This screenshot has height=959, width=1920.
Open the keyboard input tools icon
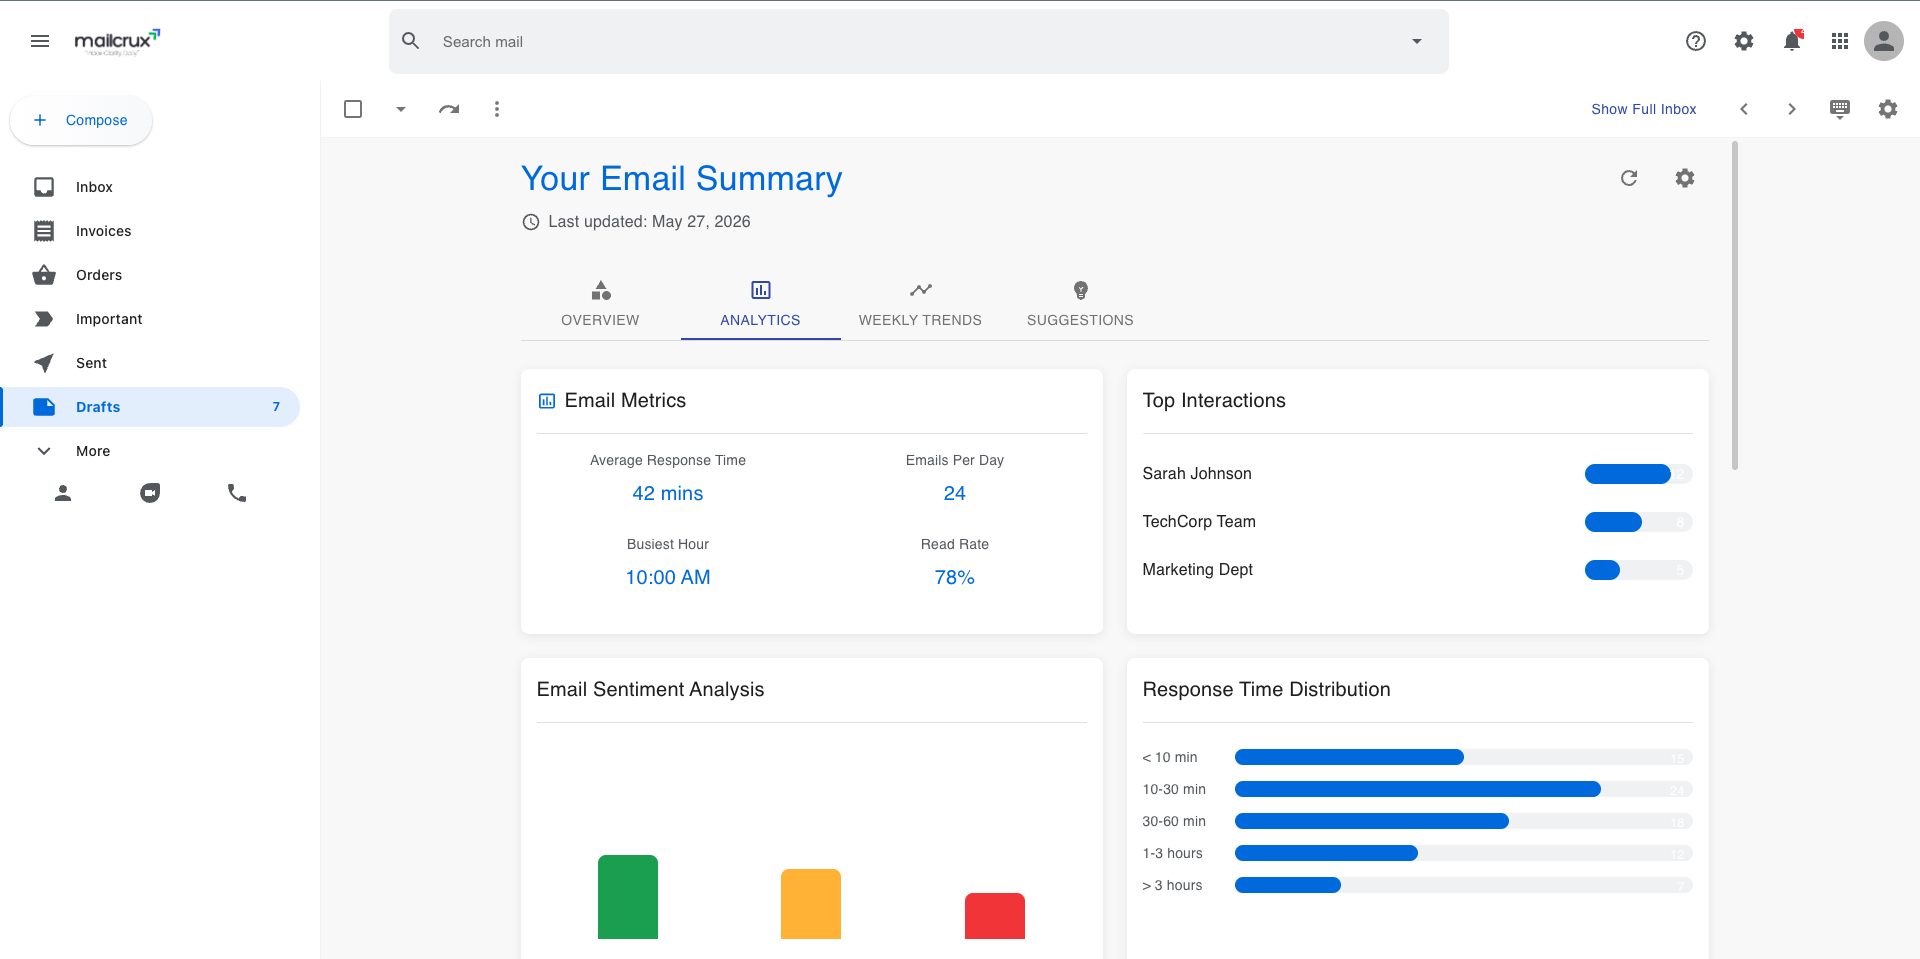click(1840, 109)
